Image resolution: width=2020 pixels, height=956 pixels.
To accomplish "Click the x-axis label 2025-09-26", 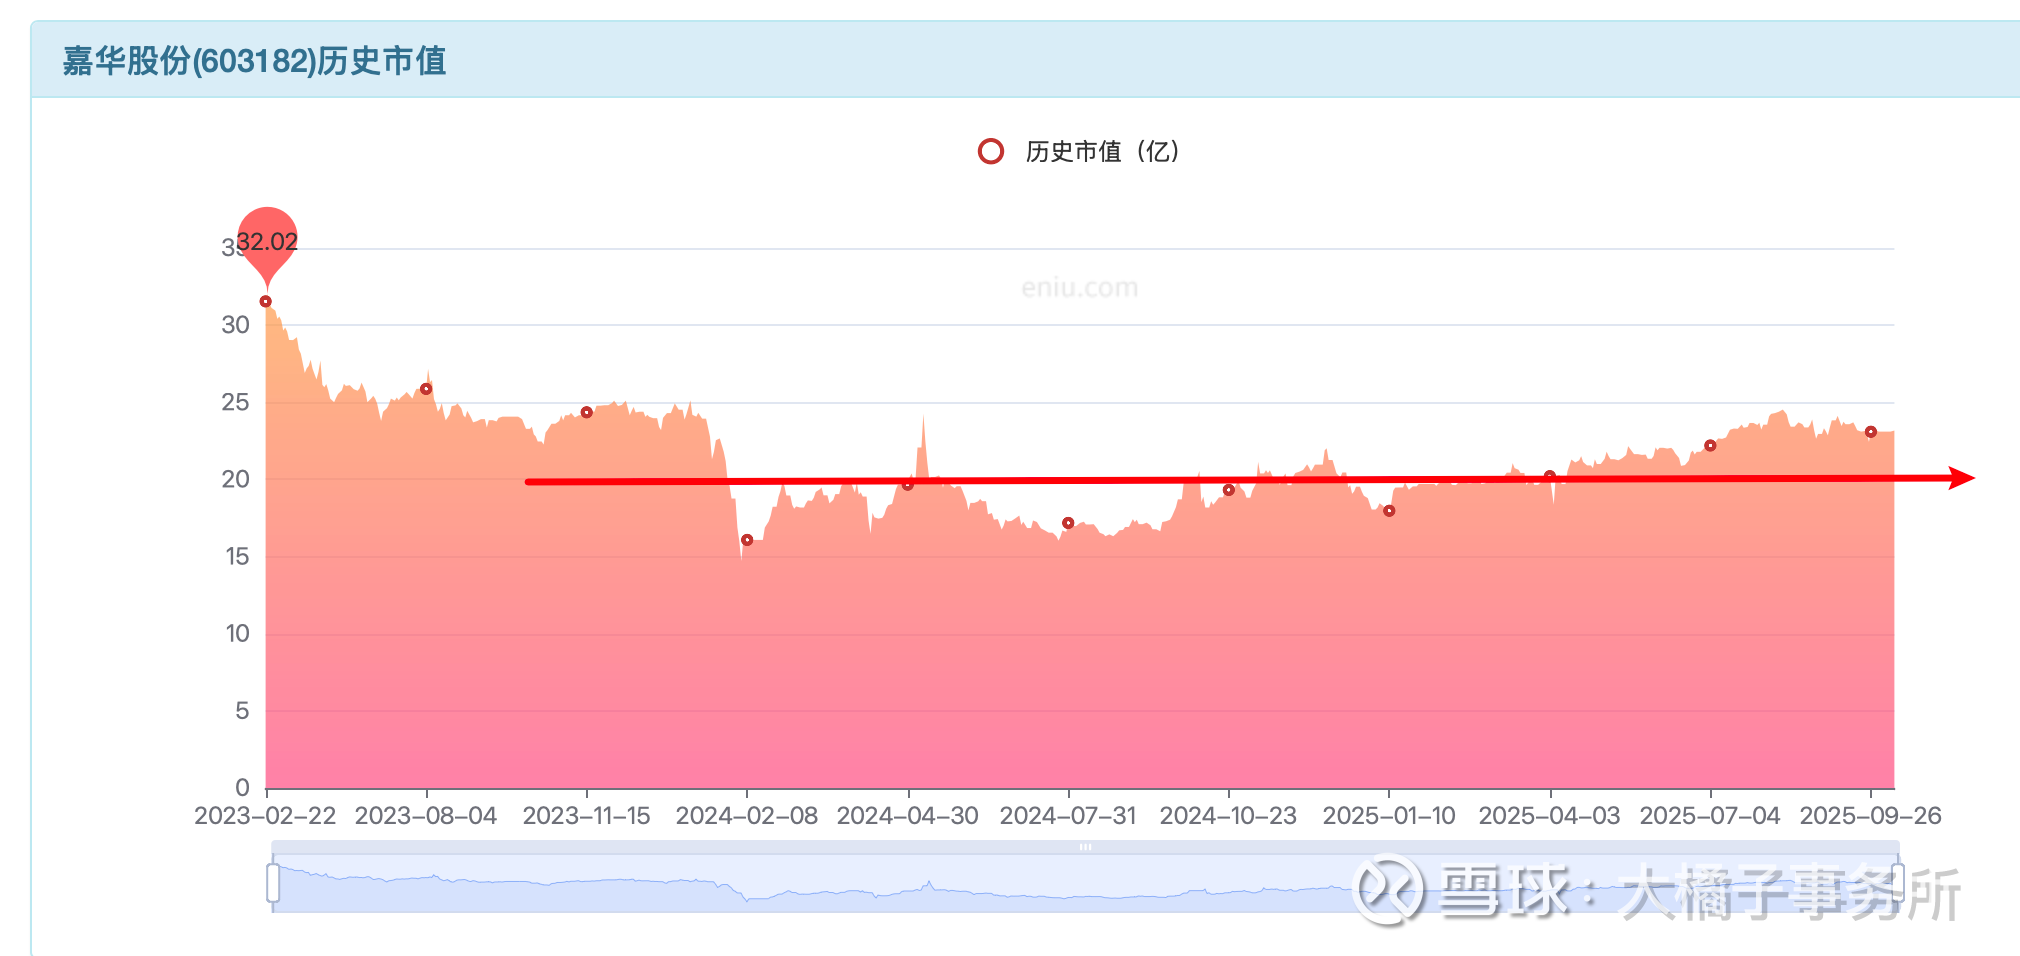I will pyautogui.click(x=1871, y=816).
